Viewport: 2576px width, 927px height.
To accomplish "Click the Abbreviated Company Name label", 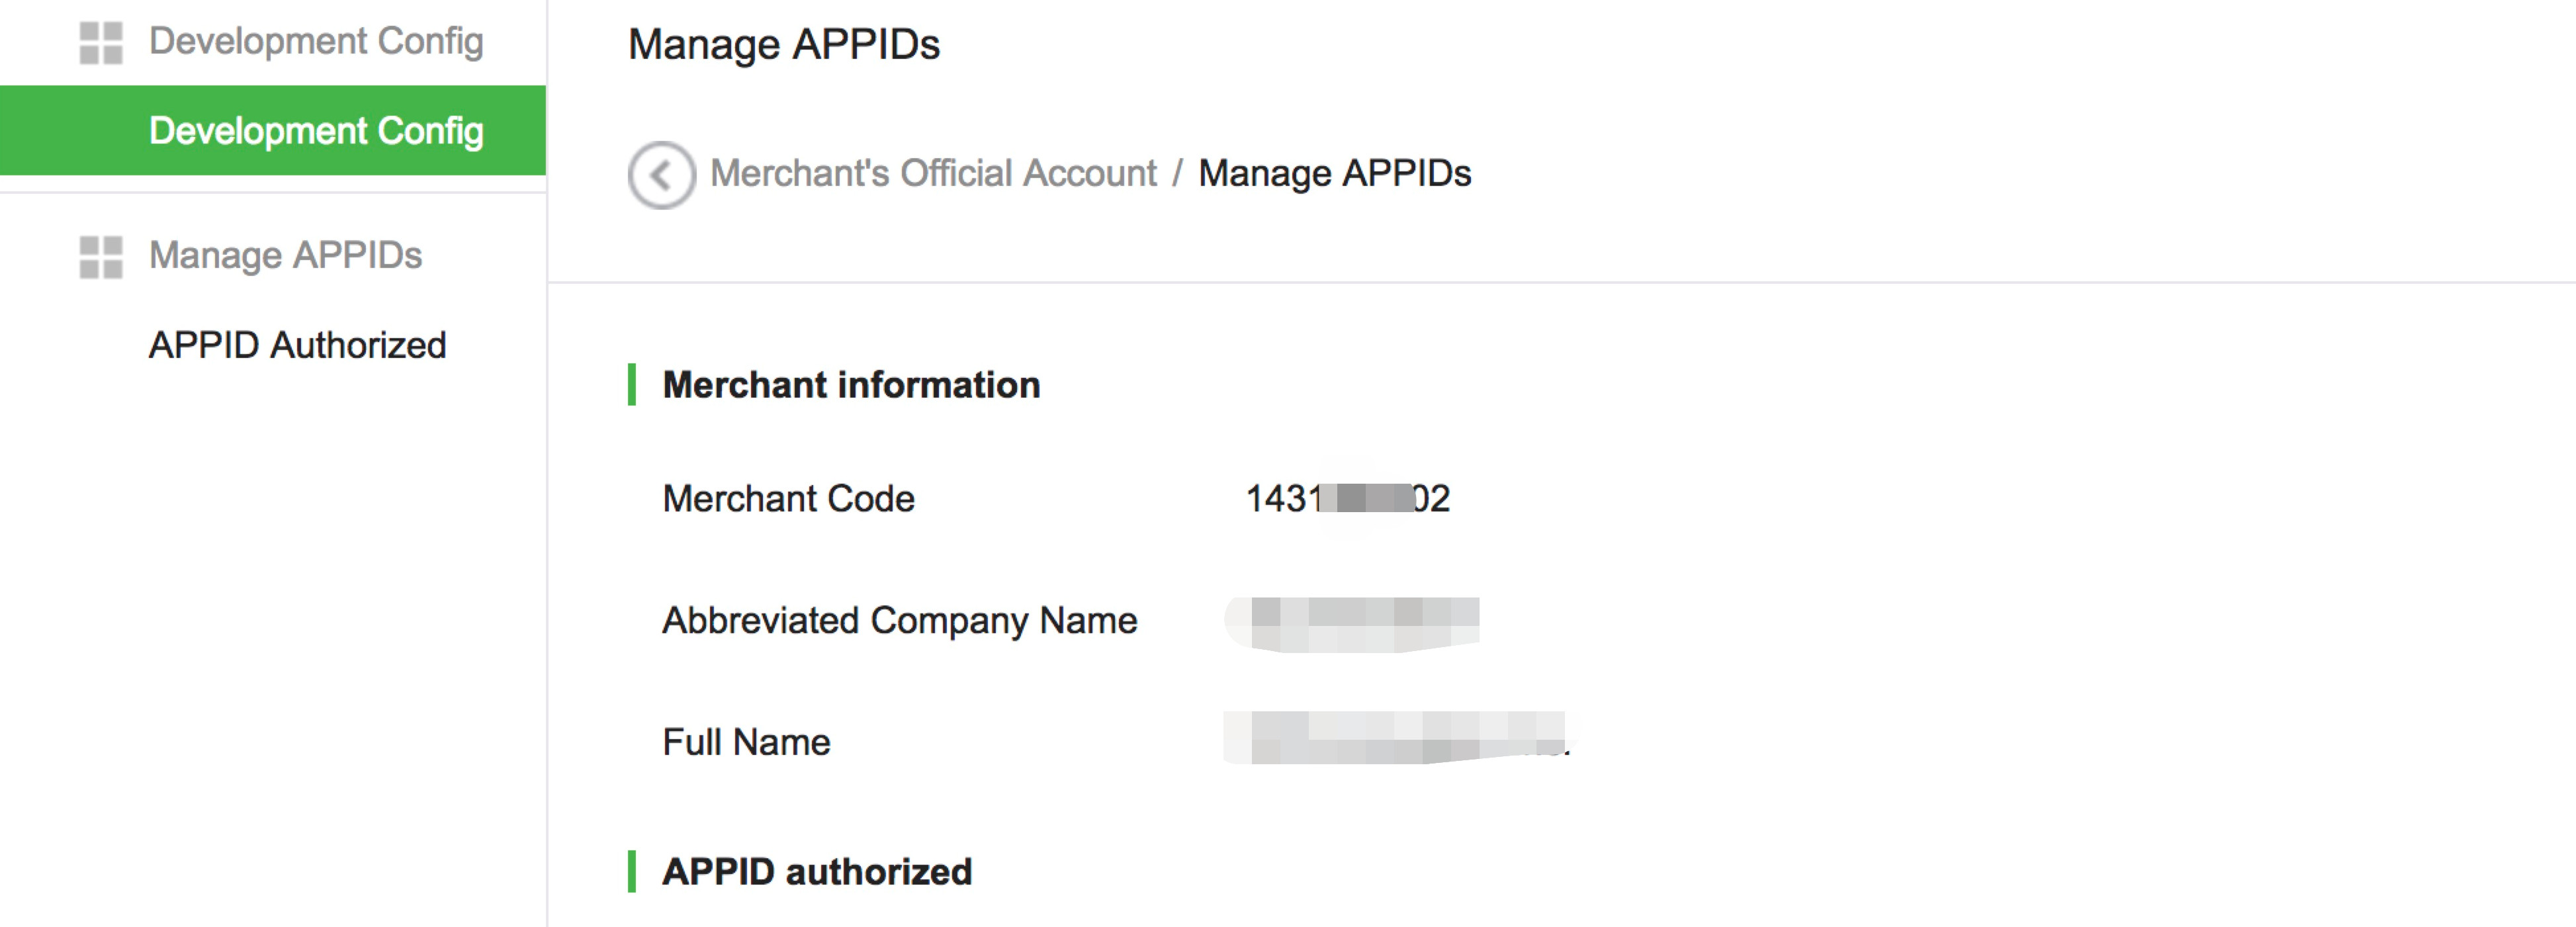I will tap(899, 621).
